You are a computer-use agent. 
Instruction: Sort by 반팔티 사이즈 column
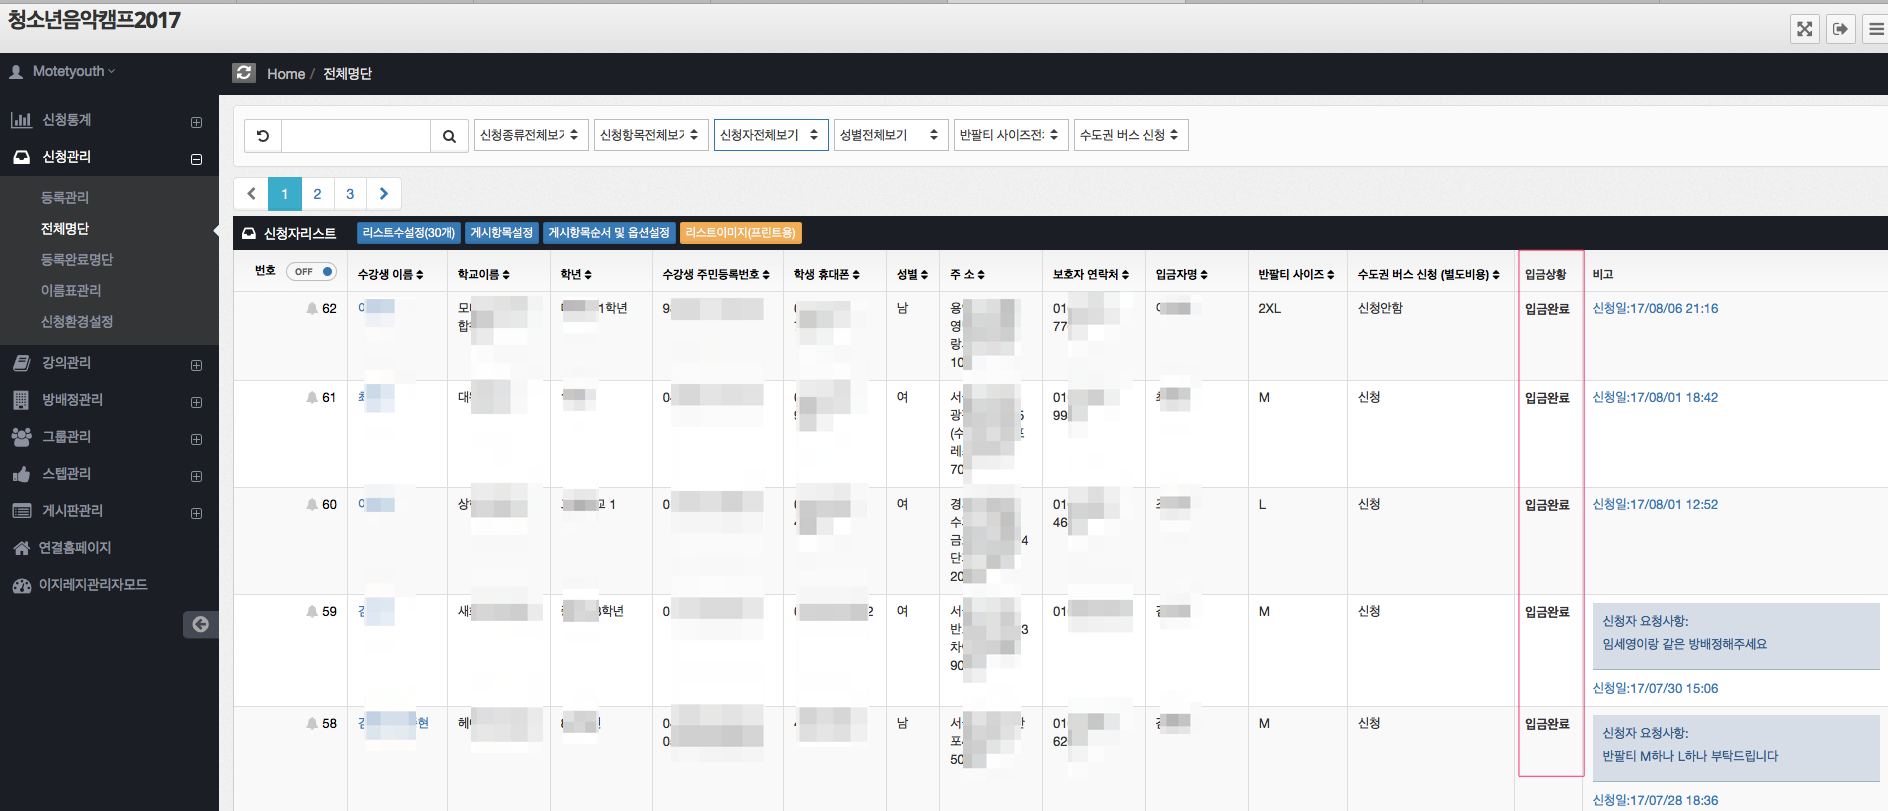tap(1296, 274)
